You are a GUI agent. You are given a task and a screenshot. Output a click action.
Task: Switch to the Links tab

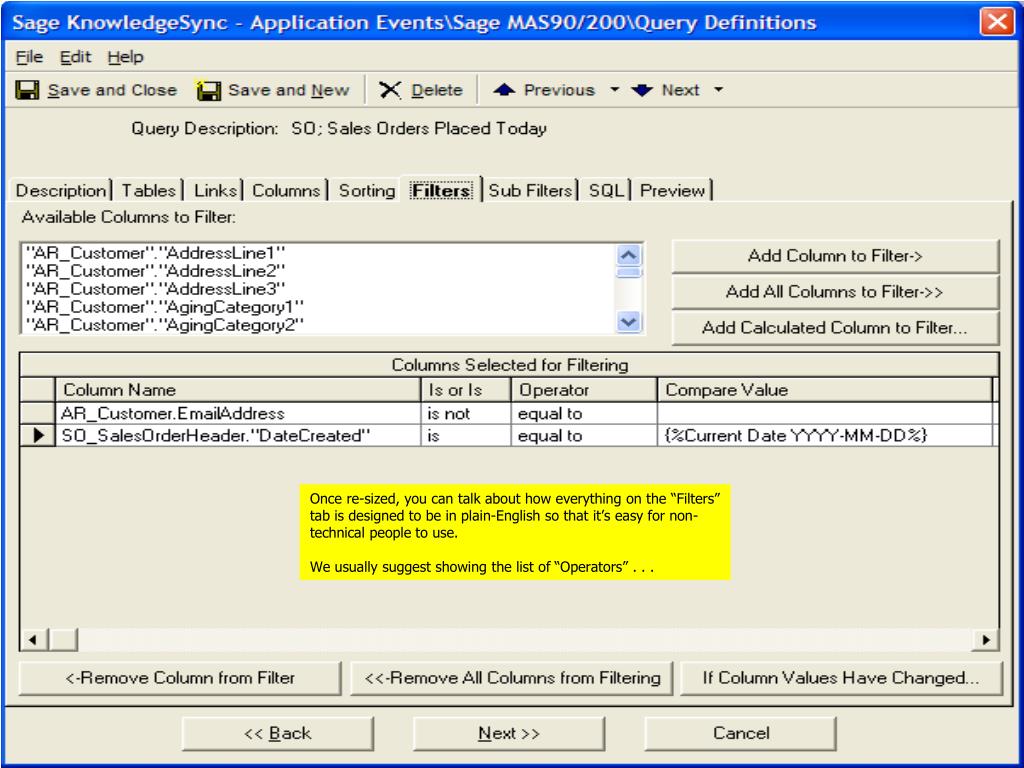[215, 191]
